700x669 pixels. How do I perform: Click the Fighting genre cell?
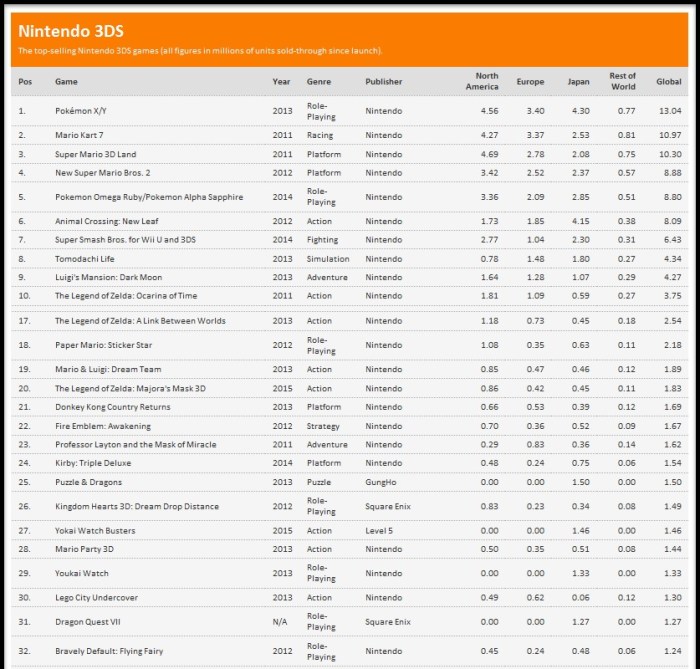point(322,240)
